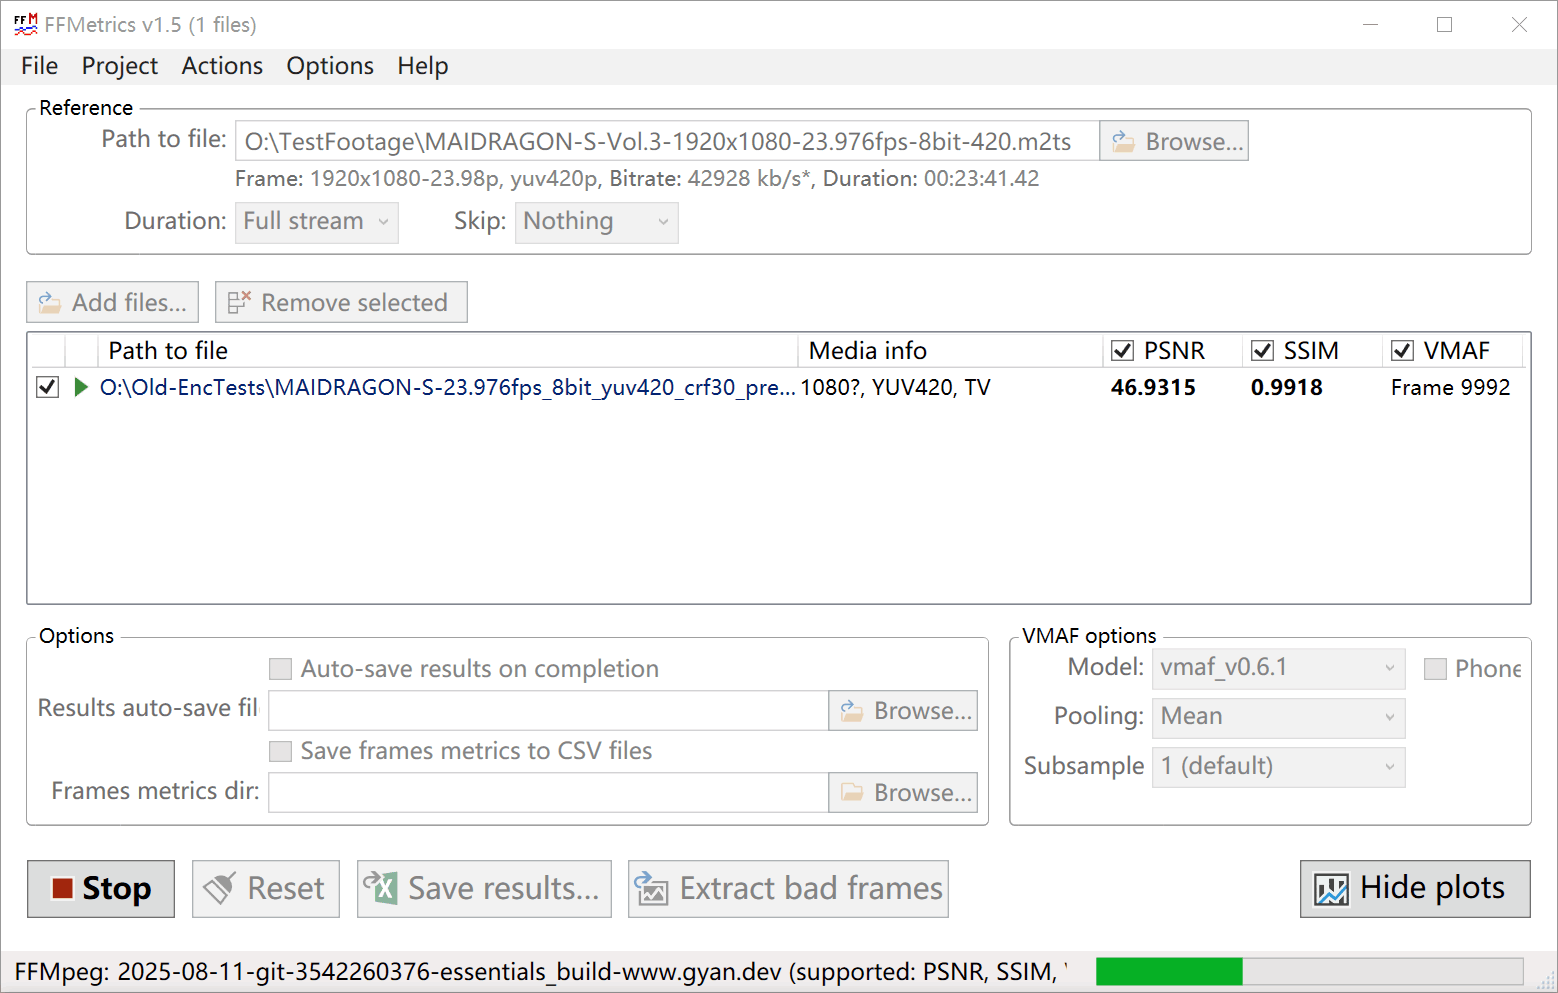
Task: Click the red Stop icon button
Action: tap(62, 889)
